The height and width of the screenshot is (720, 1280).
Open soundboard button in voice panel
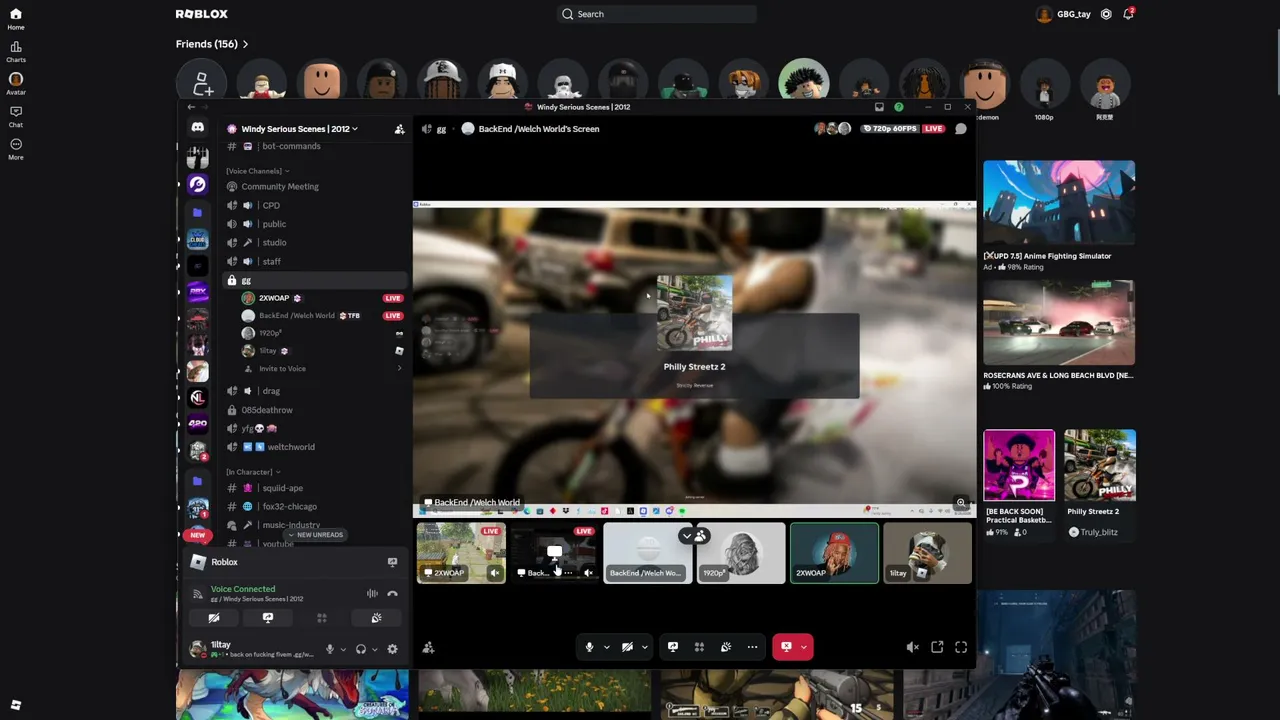tap(376, 618)
